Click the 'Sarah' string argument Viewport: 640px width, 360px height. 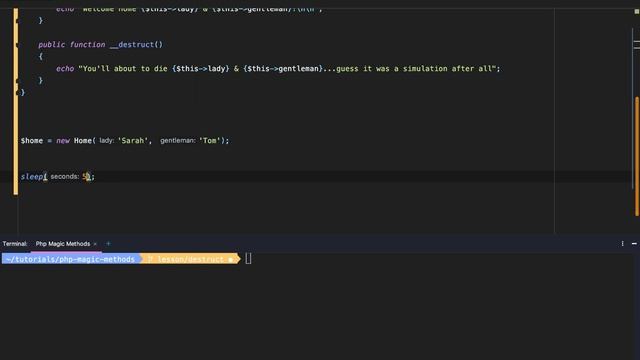point(133,141)
